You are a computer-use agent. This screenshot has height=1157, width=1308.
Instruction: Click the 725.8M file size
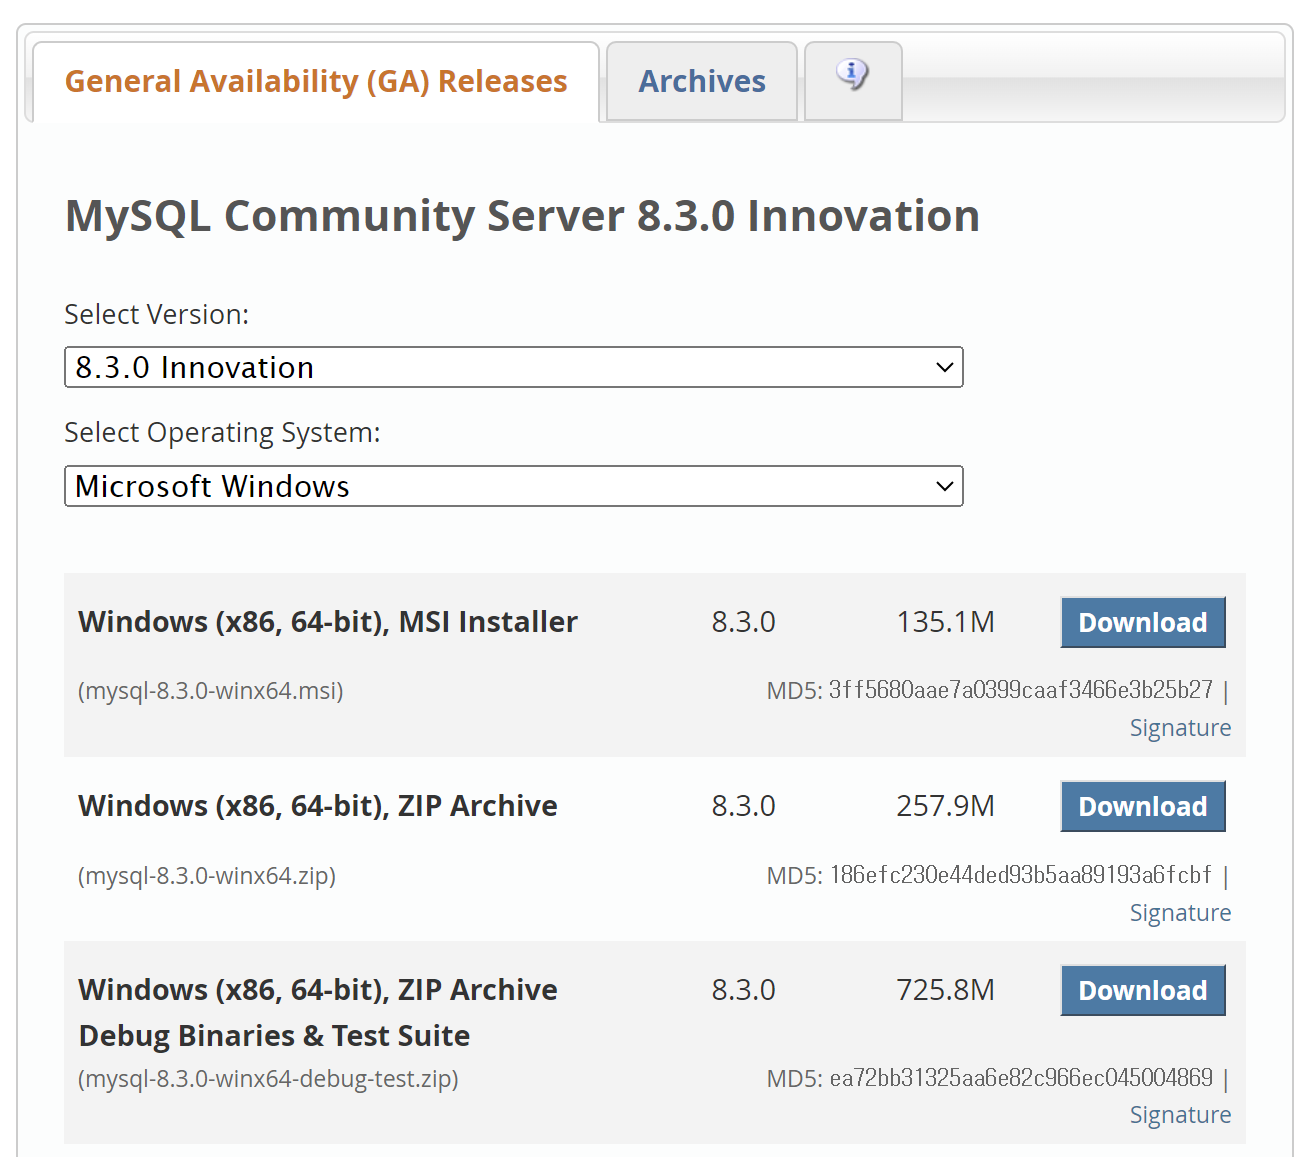click(x=945, y=990)
